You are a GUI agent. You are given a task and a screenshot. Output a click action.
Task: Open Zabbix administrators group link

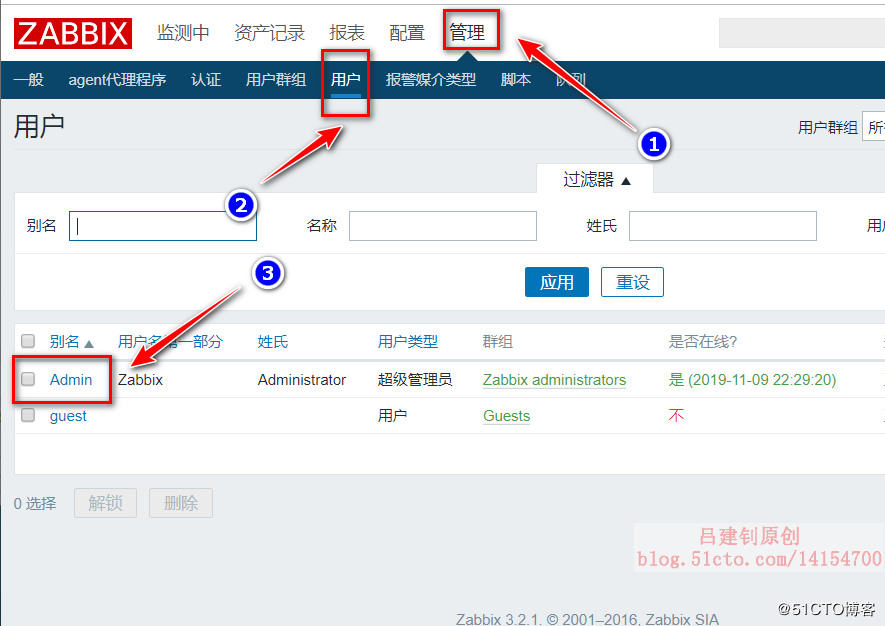point(554,380)
